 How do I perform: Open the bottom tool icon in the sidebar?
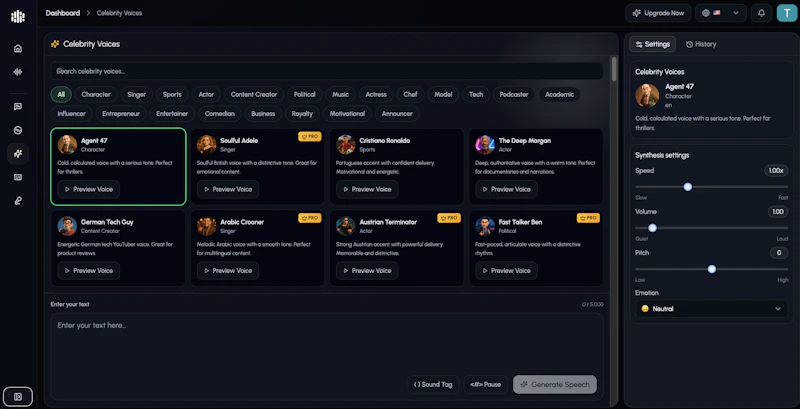click(x=18, y=201)
